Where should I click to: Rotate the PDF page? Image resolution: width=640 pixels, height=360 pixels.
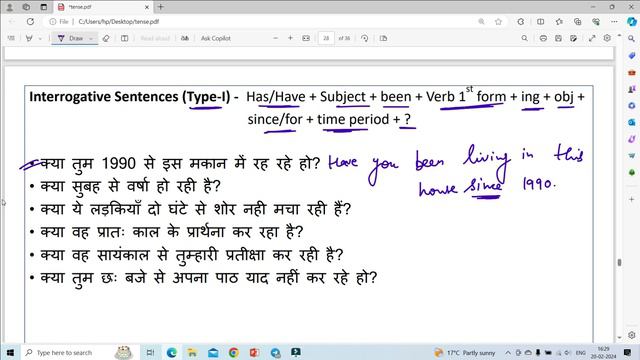coord(364,38)
